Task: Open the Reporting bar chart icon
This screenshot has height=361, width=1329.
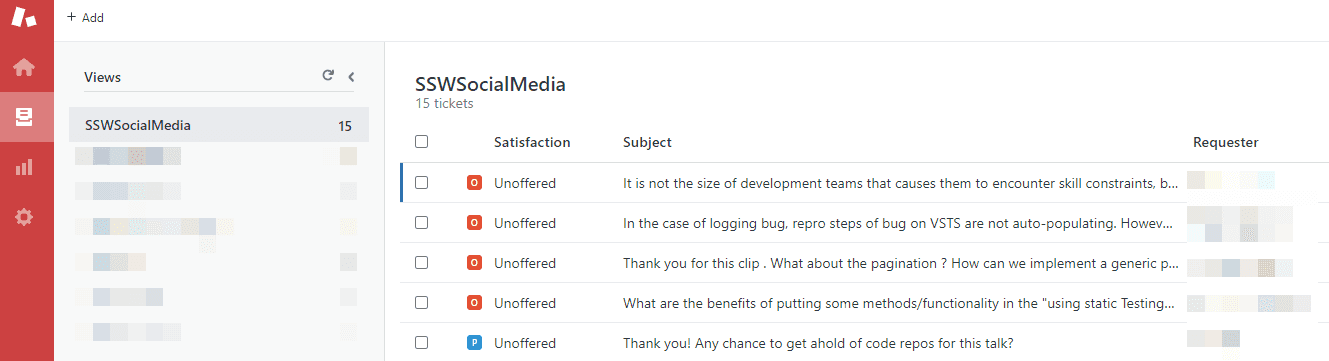Action: point(24,167)
